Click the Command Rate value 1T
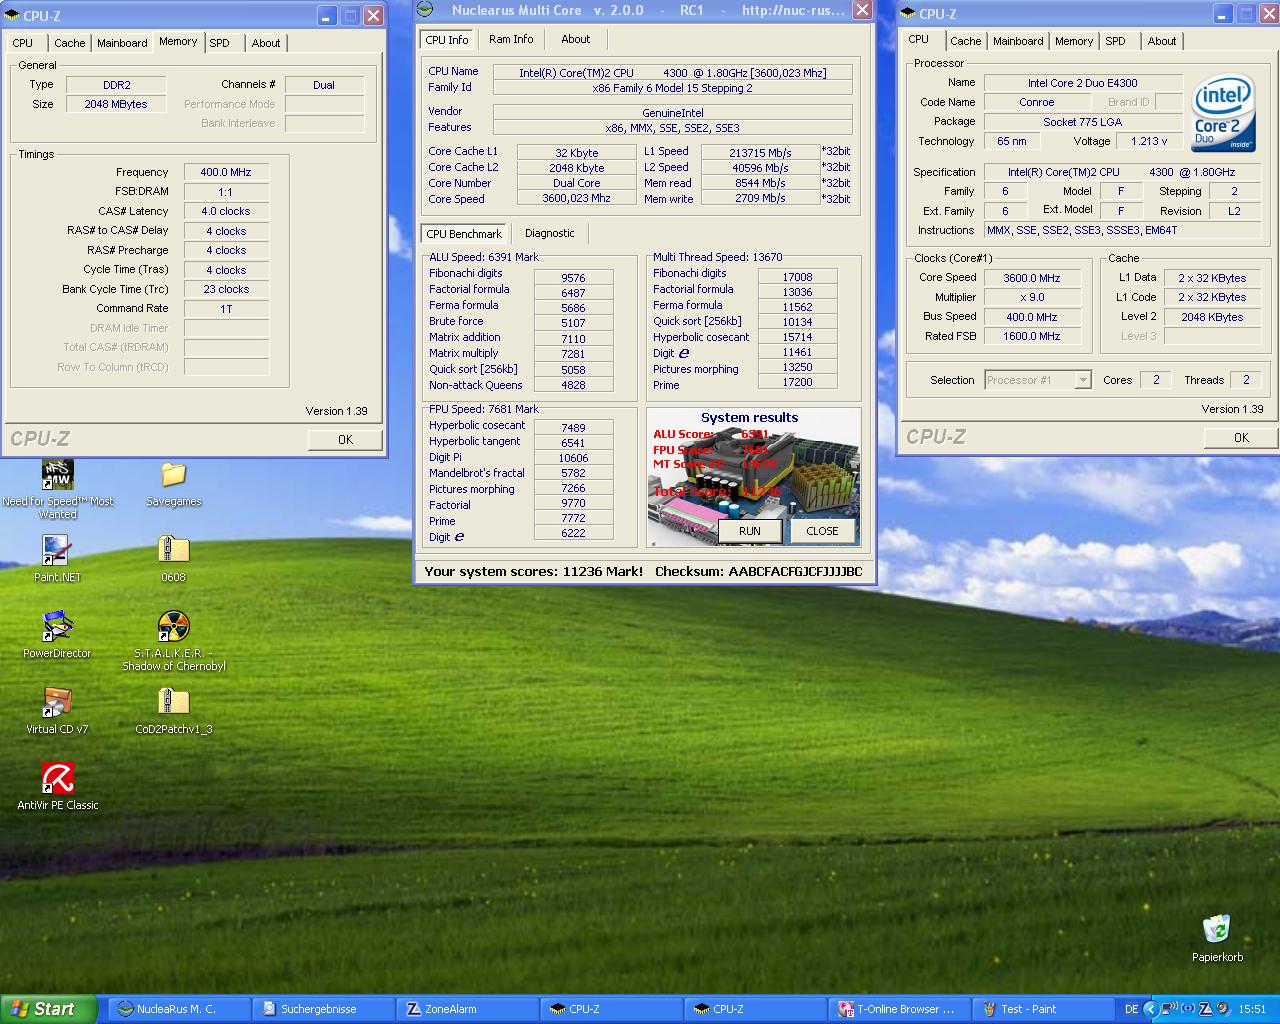The width and height of the screenshot is (1280, 1024). 226,309
